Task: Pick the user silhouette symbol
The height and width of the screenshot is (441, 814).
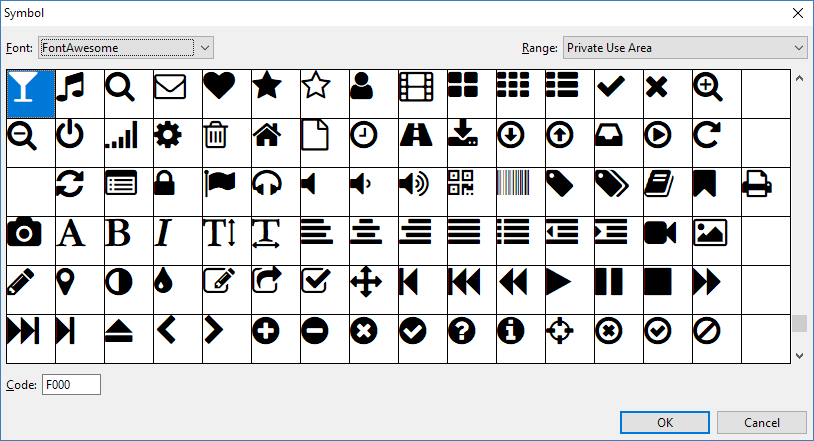Action: 374,93
